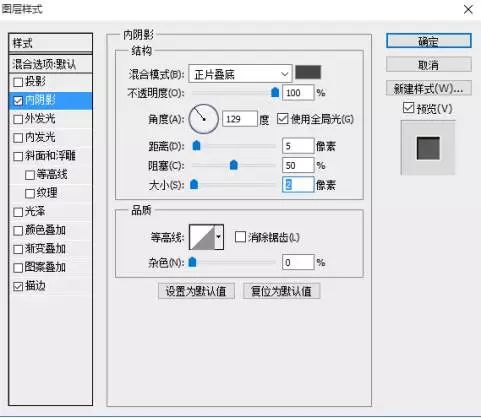
Task: Select the 描边 style label
Action: pos(35,286)
